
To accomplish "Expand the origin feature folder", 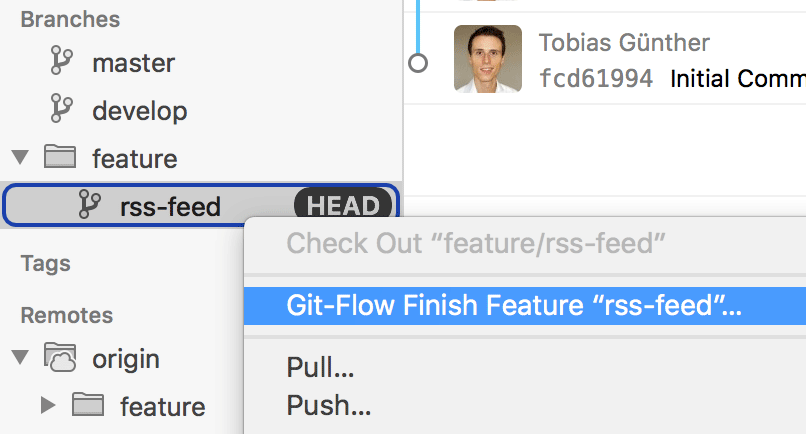I will pos(47,405).
